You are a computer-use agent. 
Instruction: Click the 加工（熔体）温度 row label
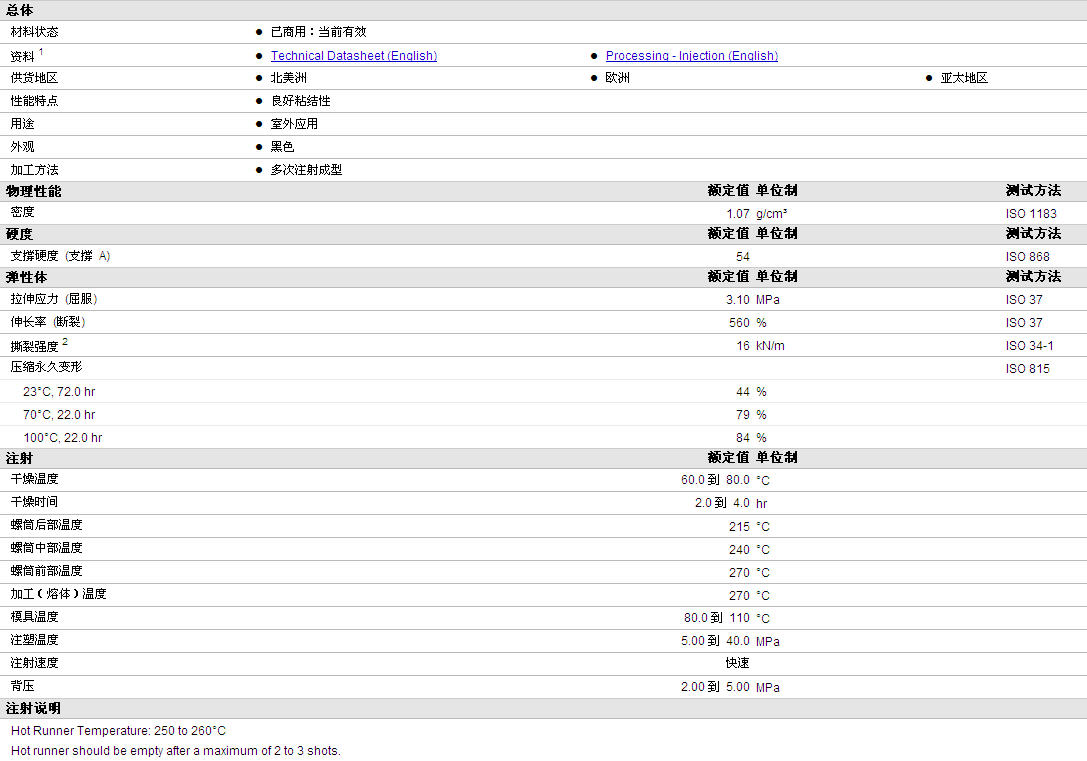(58, 594)
